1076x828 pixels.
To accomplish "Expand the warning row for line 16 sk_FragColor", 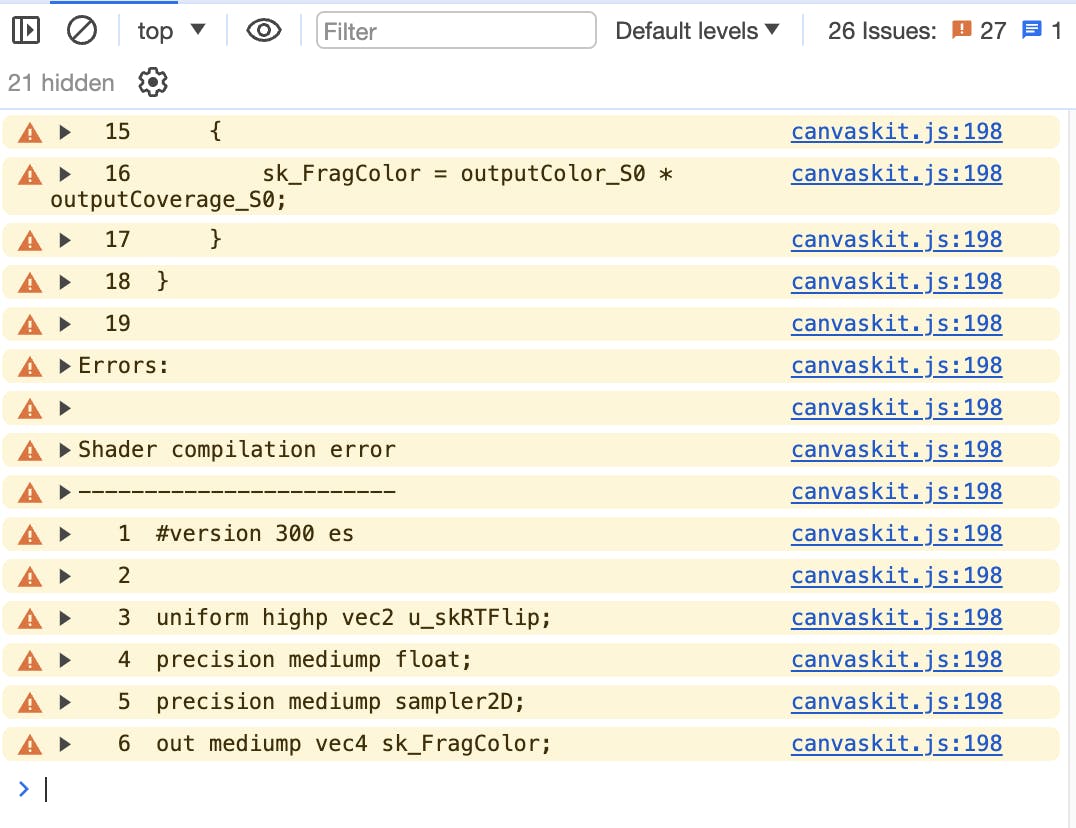I will pyautogui.click(x=65, y=174).
